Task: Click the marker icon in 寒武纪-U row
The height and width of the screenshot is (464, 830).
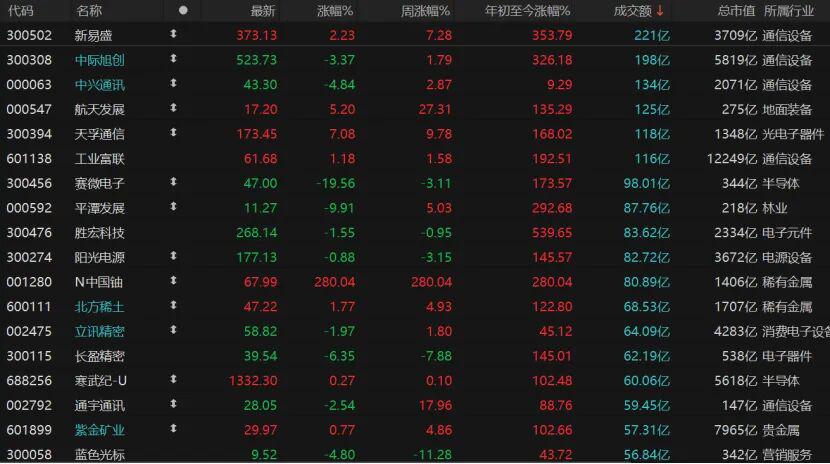Action: pyautogui.click(x=174, y=380)
